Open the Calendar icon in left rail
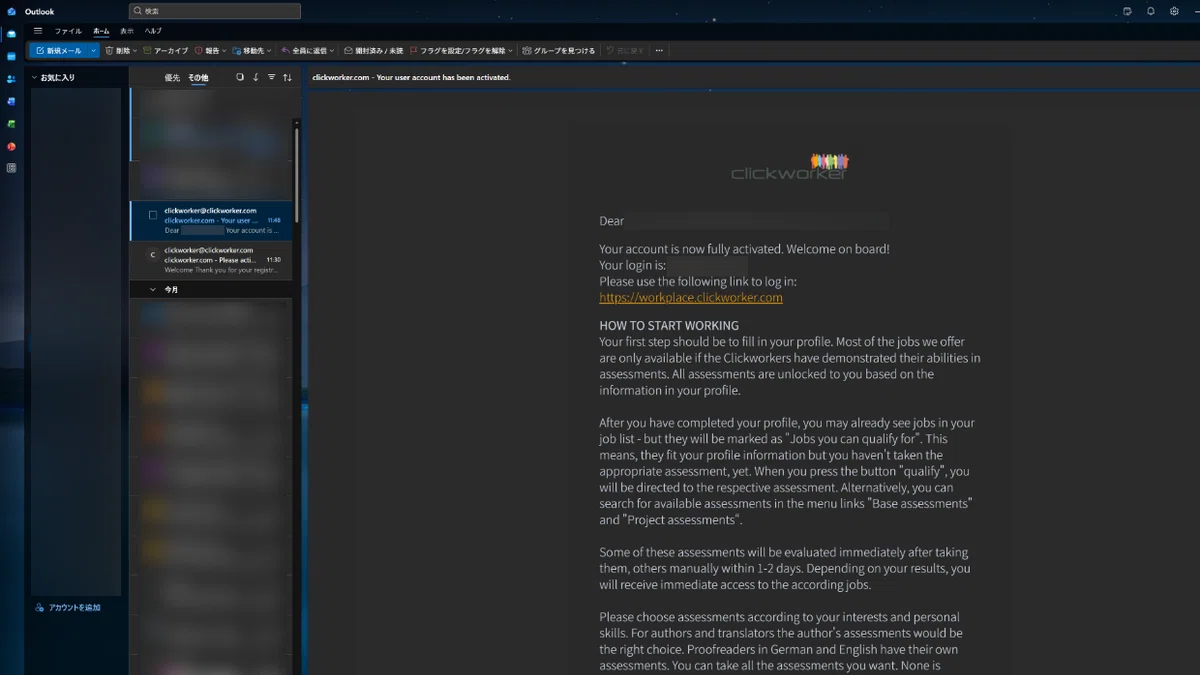Image resolution: width=1200 pixels, height=675 pixels. click(x=11, y=56)
